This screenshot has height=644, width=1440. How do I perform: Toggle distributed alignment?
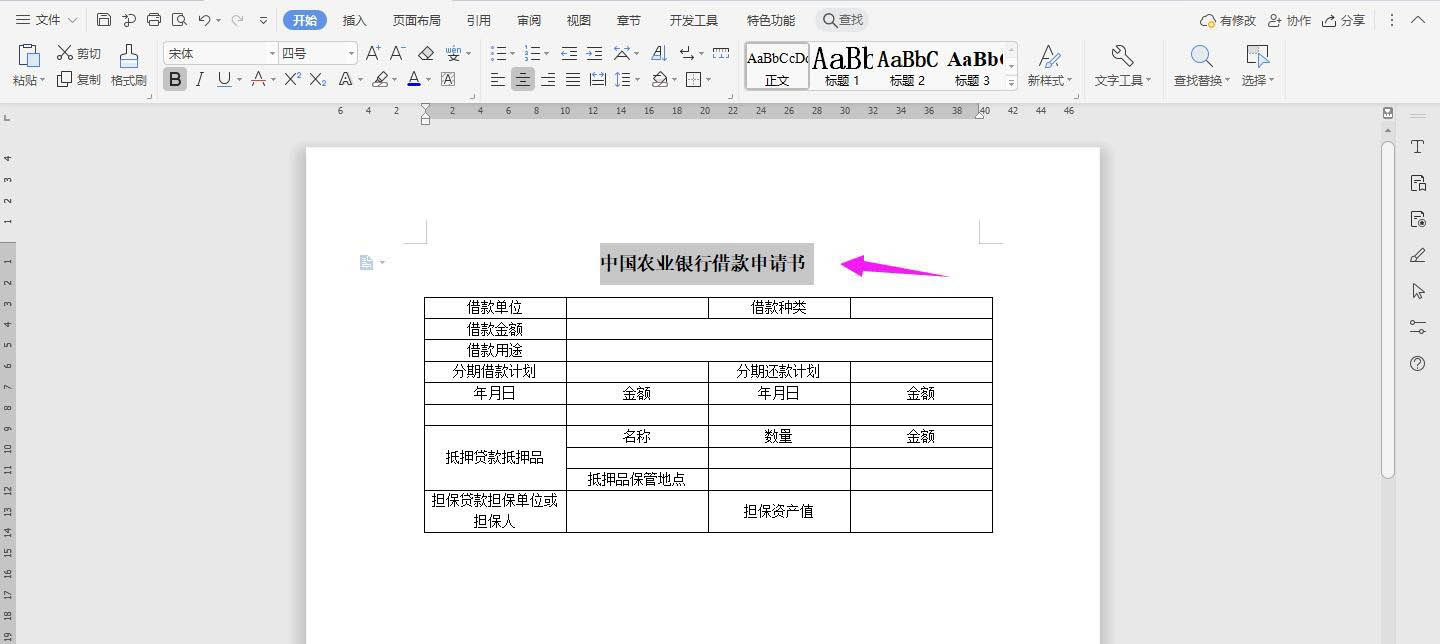click(x=598, y=79)
